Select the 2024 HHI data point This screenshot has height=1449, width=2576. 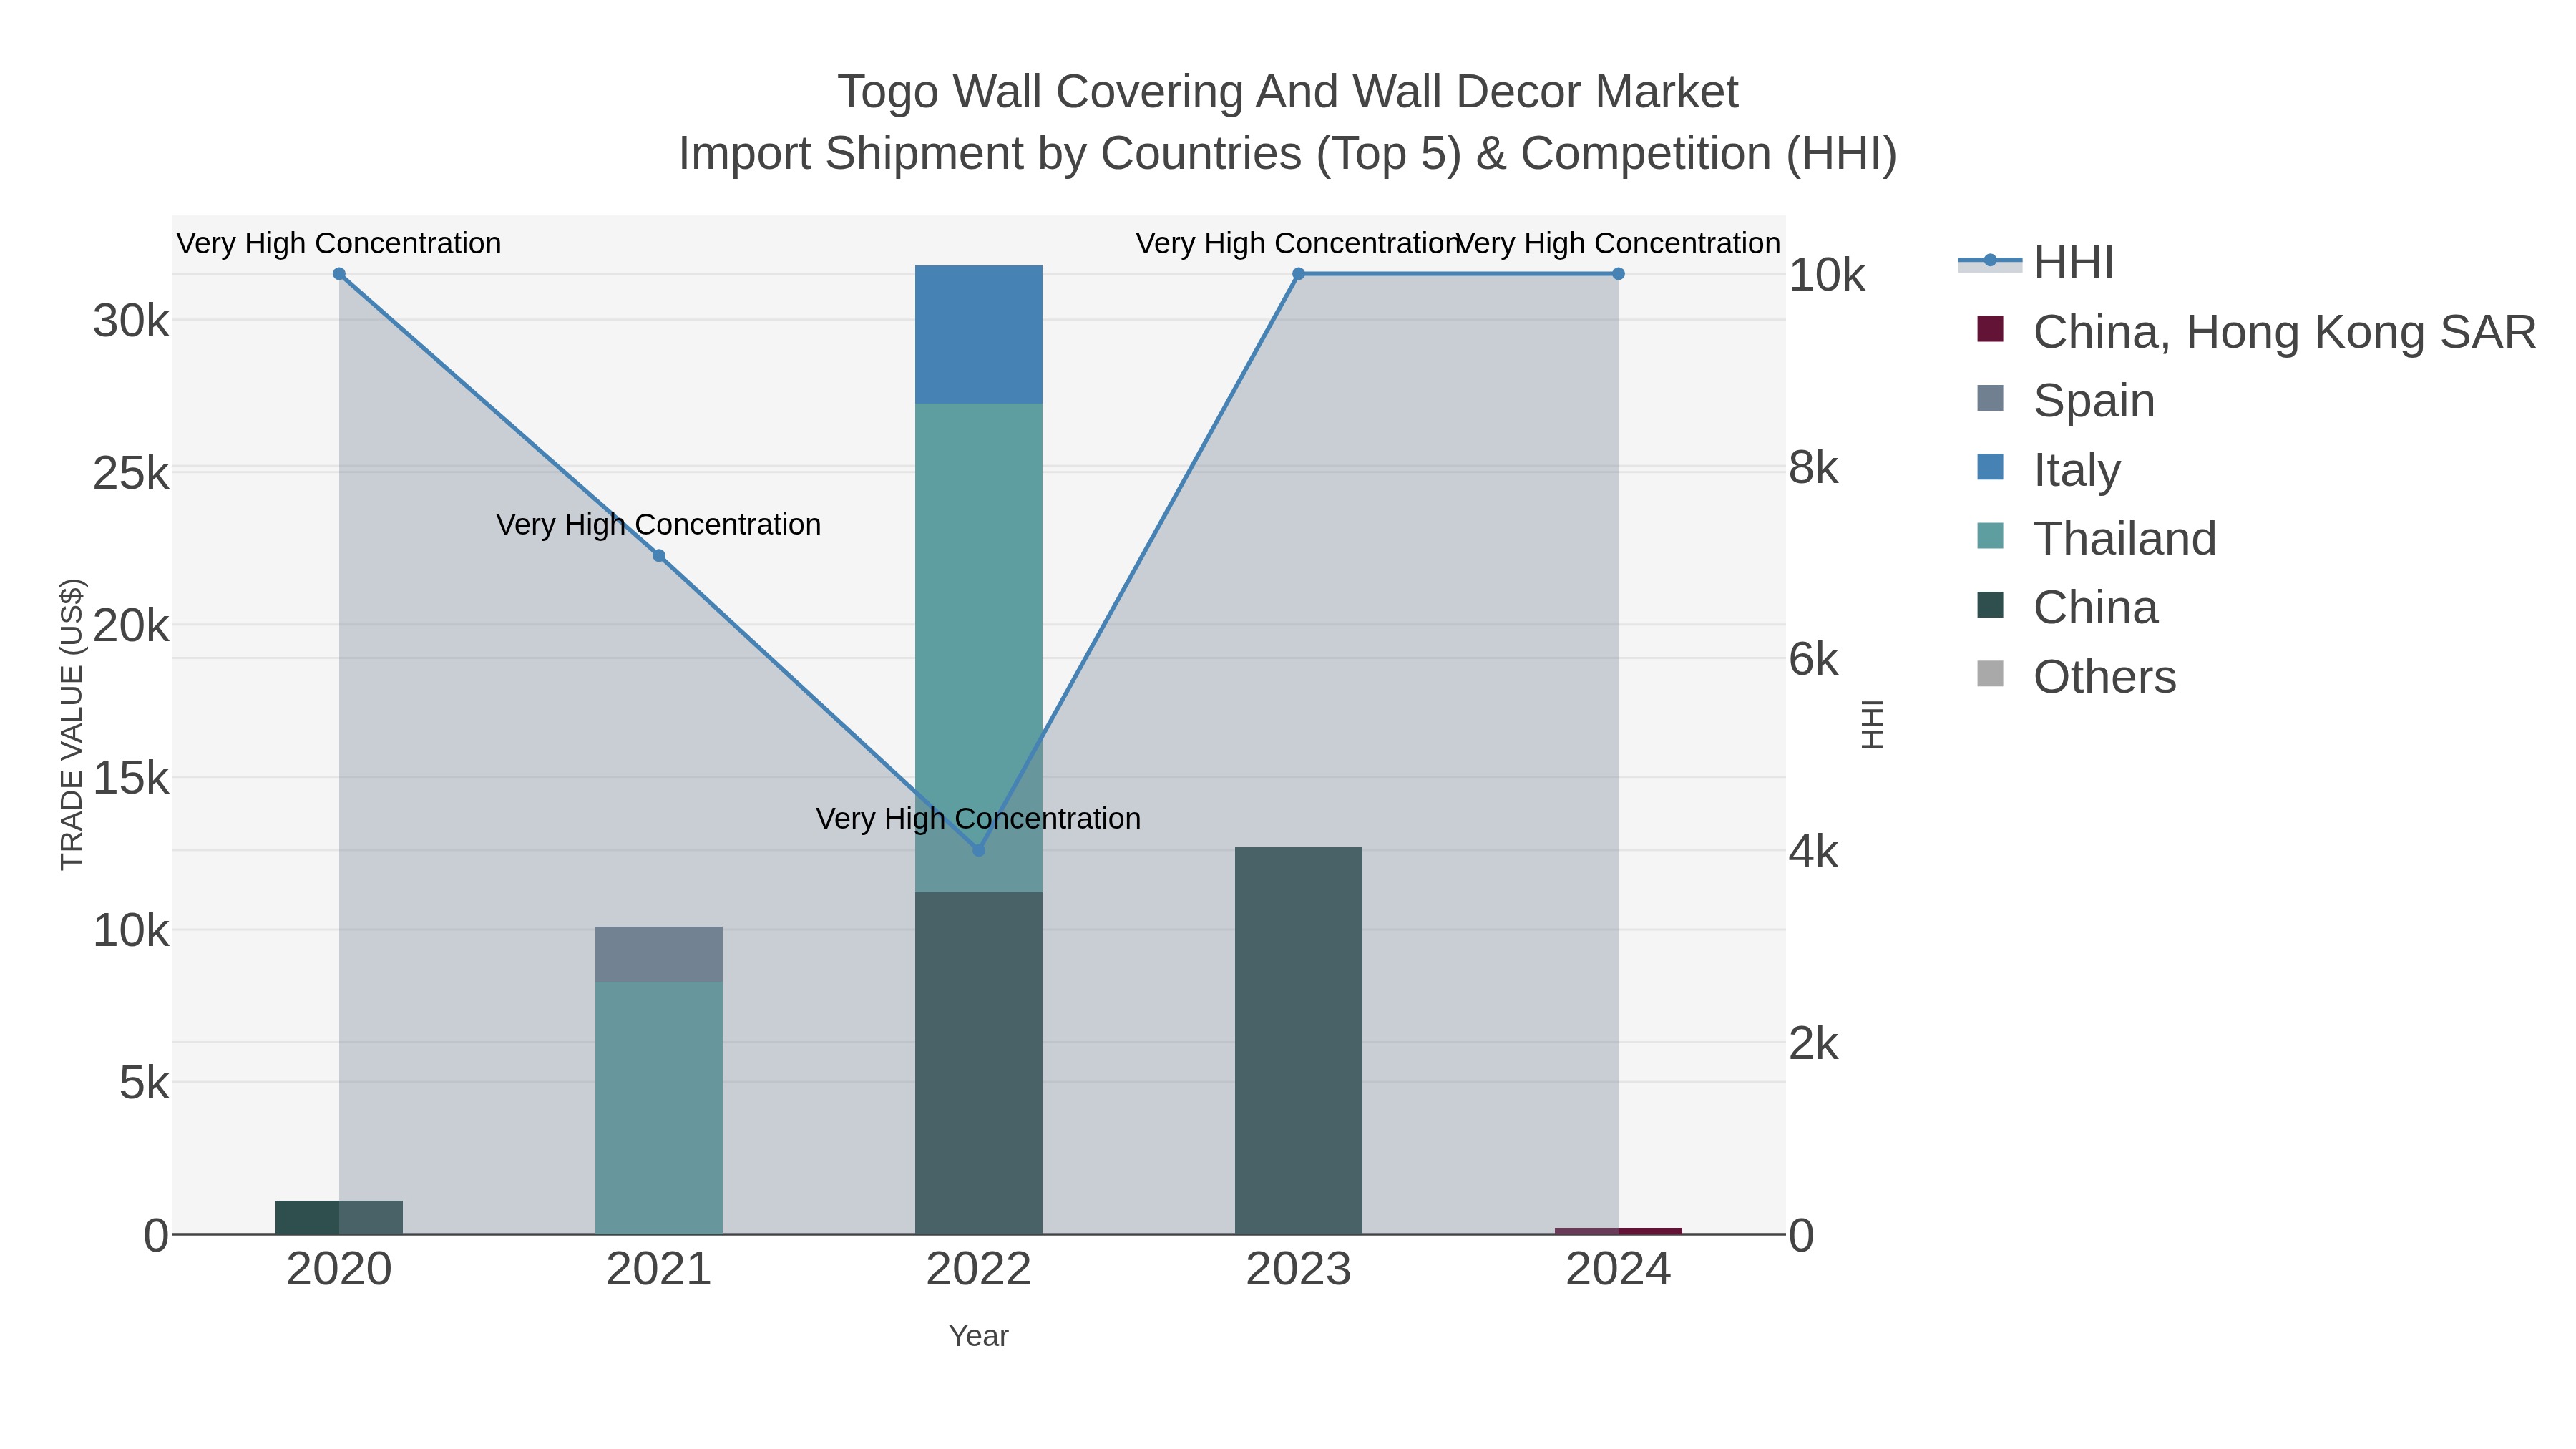coord(1618,274)
